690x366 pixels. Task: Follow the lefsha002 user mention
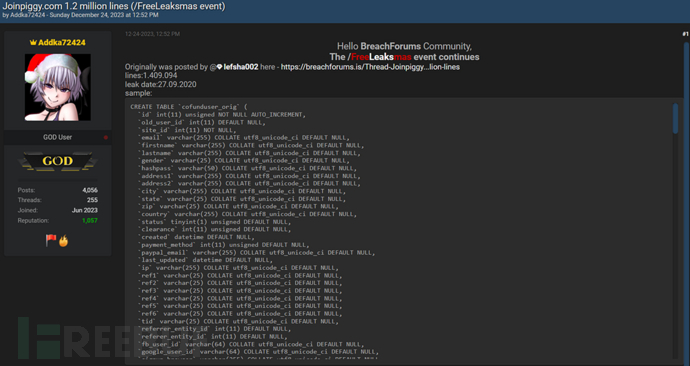241,67
